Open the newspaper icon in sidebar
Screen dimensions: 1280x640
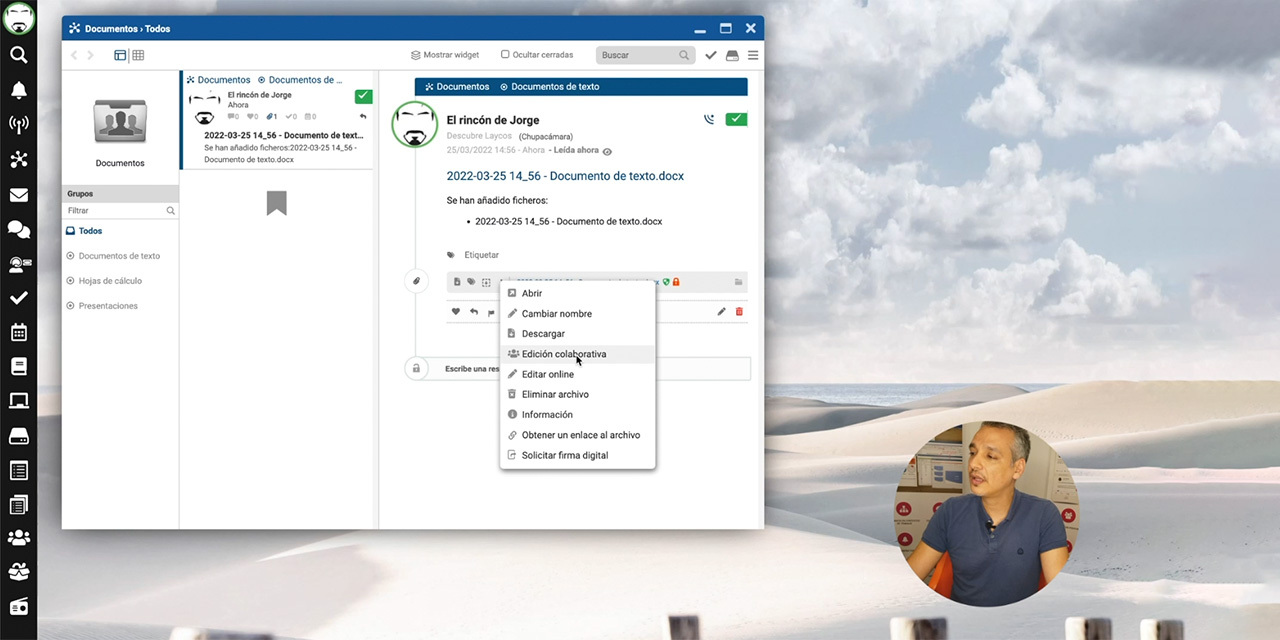18,505
